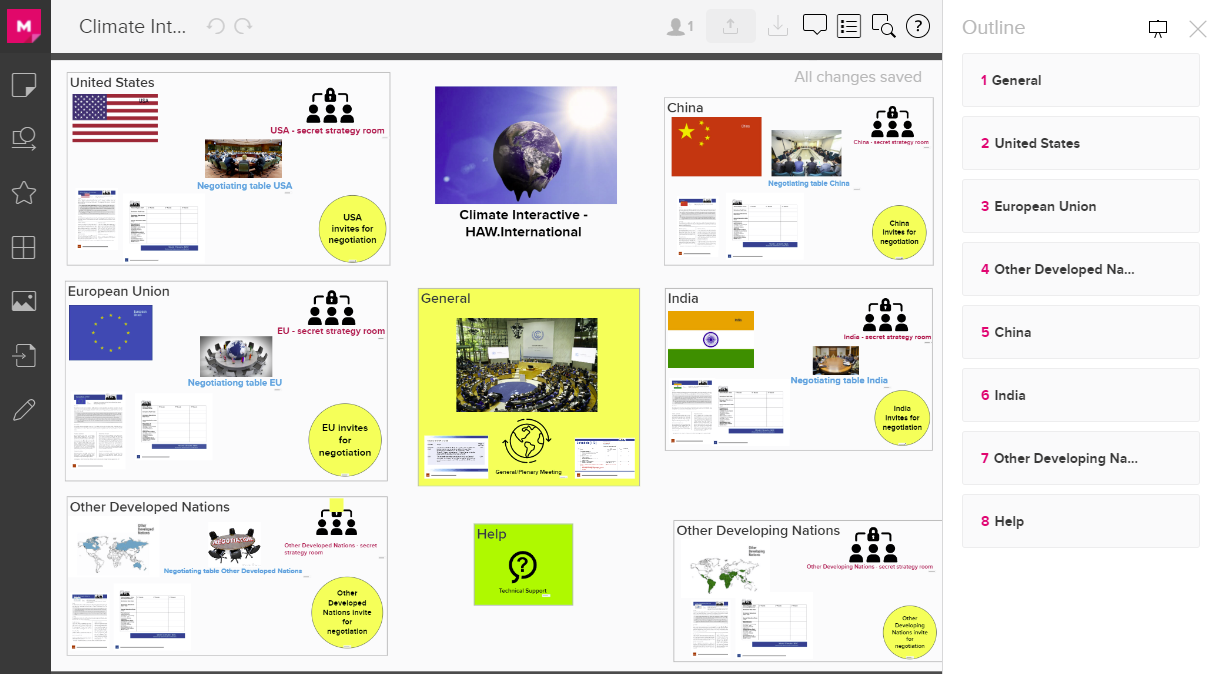The image size is (1215, 674).
Task: Click 'Other Developed Nations invite' yellow circle
Action: pos(347,612)
